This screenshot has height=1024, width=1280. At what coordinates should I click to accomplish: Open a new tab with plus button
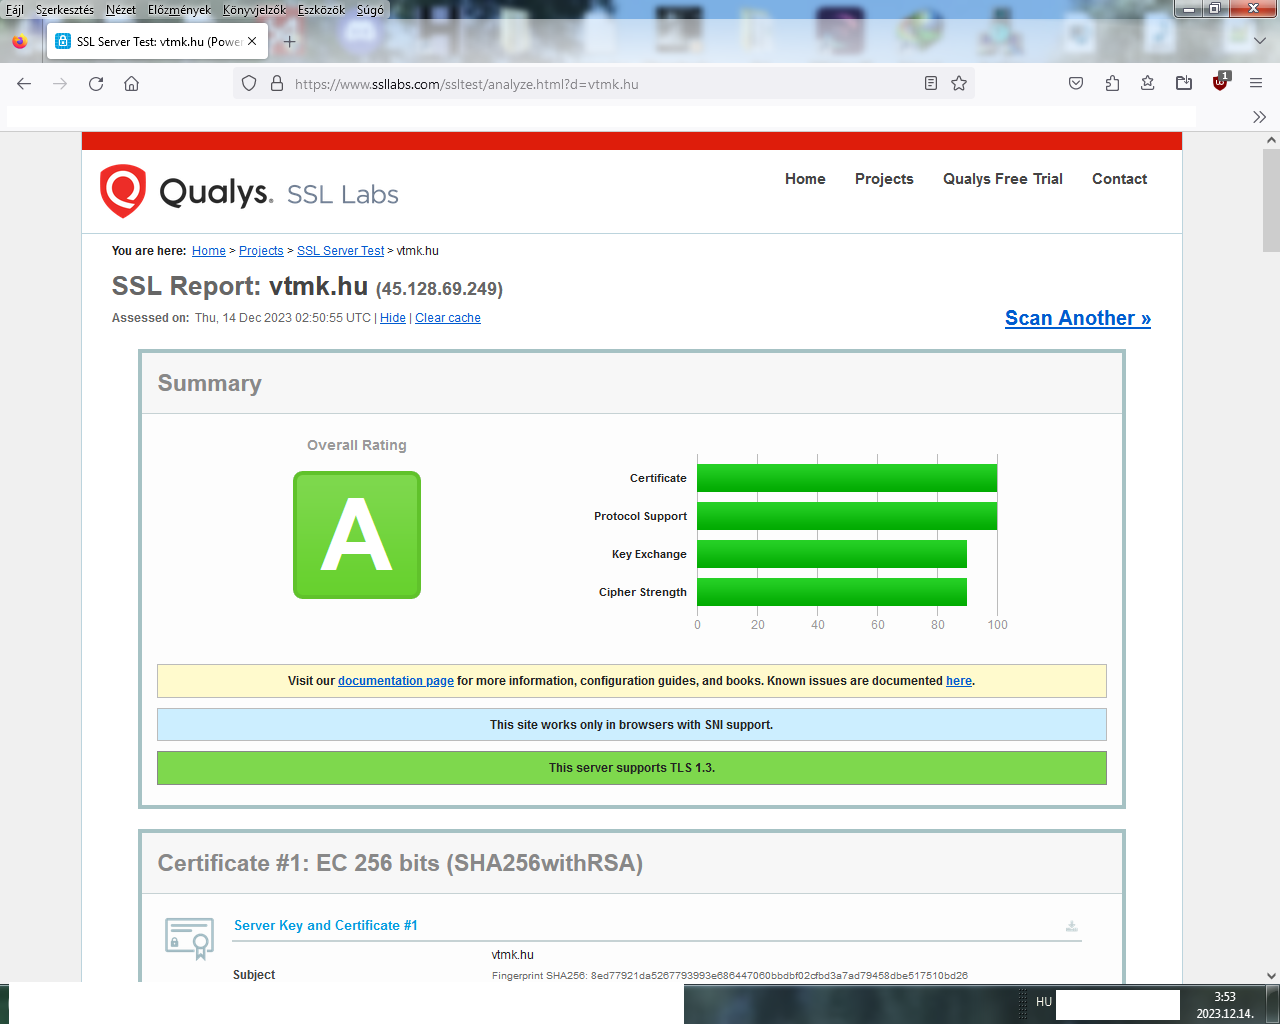pos(289,42)
